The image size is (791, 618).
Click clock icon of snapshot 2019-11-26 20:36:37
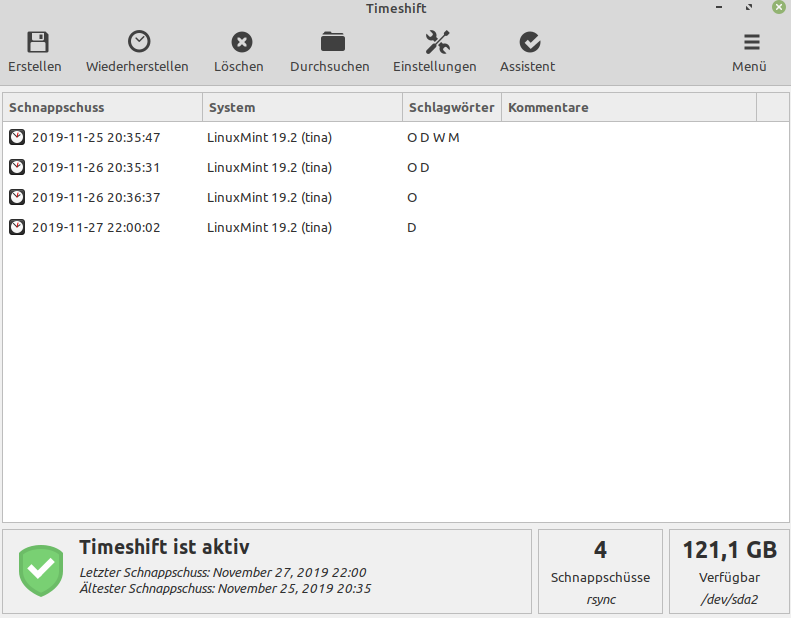[17, 197]
